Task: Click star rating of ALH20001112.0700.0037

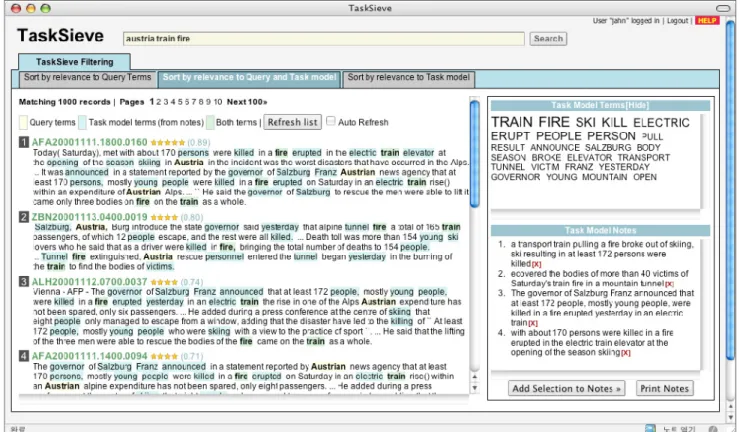Action: coord(164,282)
